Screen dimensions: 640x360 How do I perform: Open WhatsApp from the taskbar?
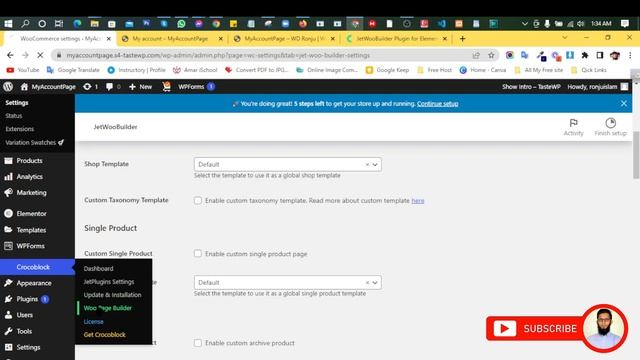point(181,24)
